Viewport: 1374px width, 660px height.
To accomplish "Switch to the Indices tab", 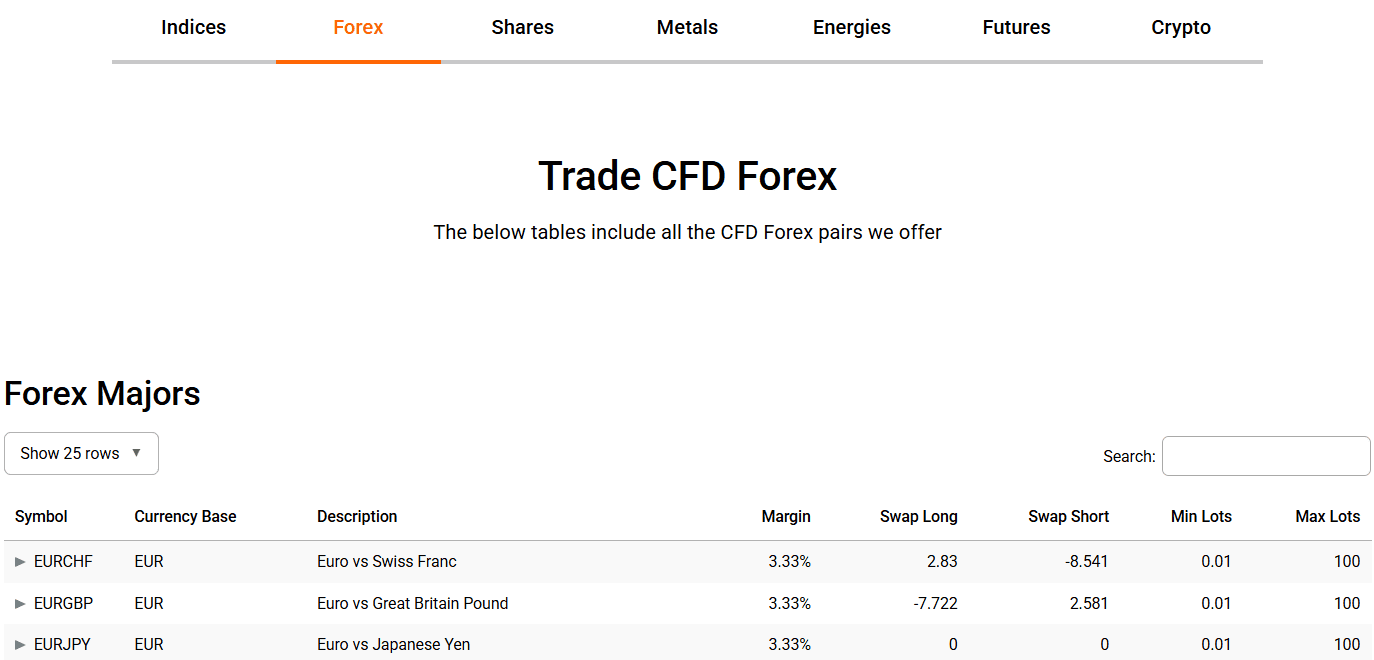I will coord(193,27).
